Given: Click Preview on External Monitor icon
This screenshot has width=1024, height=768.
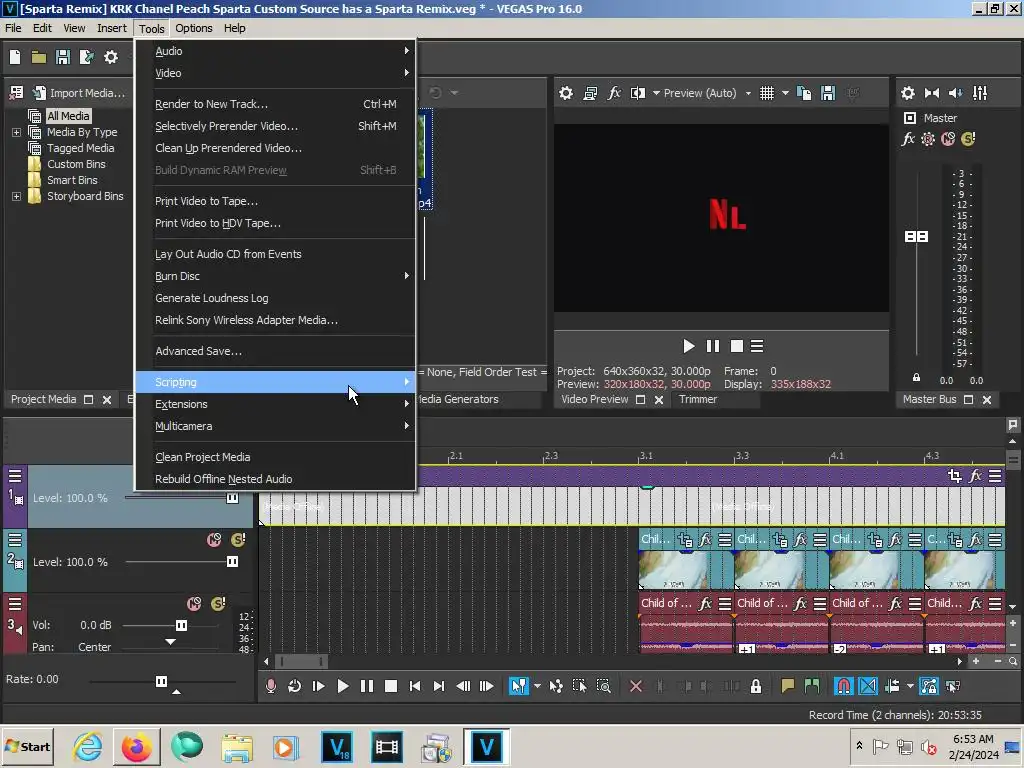Looking at the screenshot, I should pos(590,93).
